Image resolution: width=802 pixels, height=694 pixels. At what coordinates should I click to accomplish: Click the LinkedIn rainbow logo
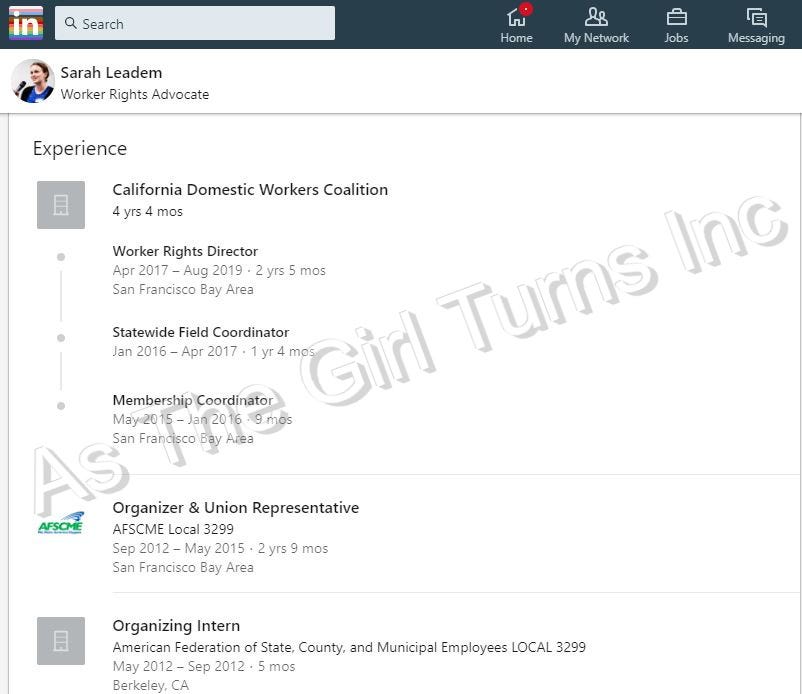pos(26,23)
